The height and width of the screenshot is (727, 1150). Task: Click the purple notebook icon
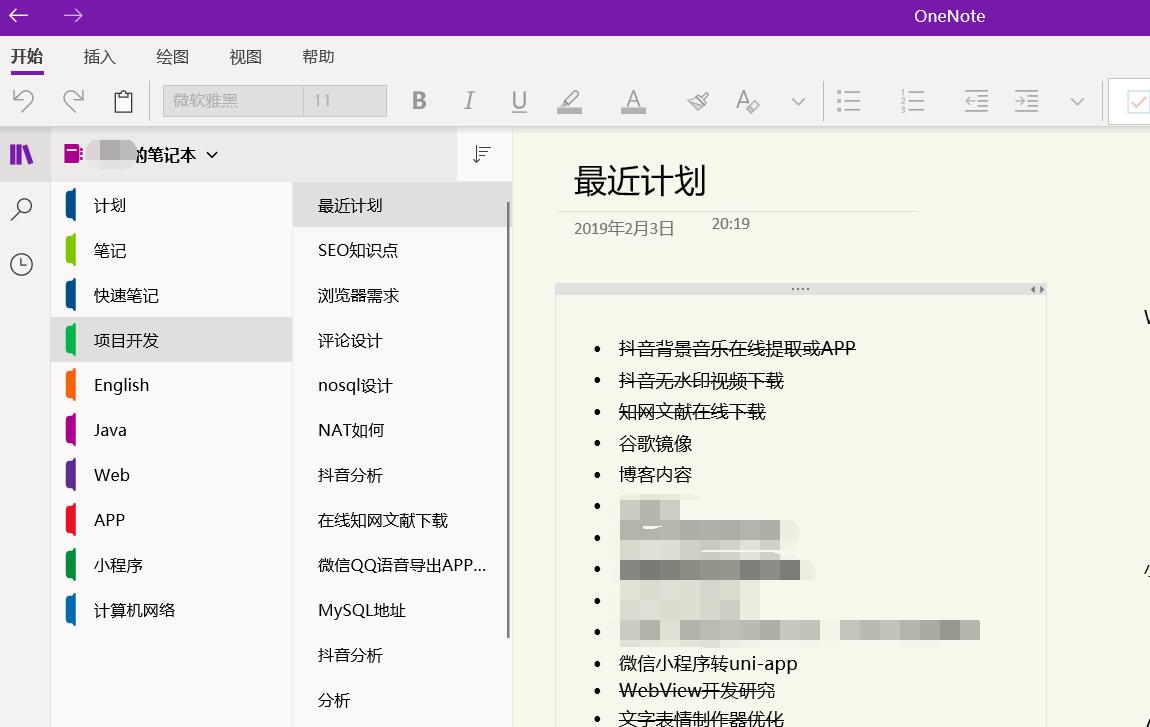click(x=73, y=154)
